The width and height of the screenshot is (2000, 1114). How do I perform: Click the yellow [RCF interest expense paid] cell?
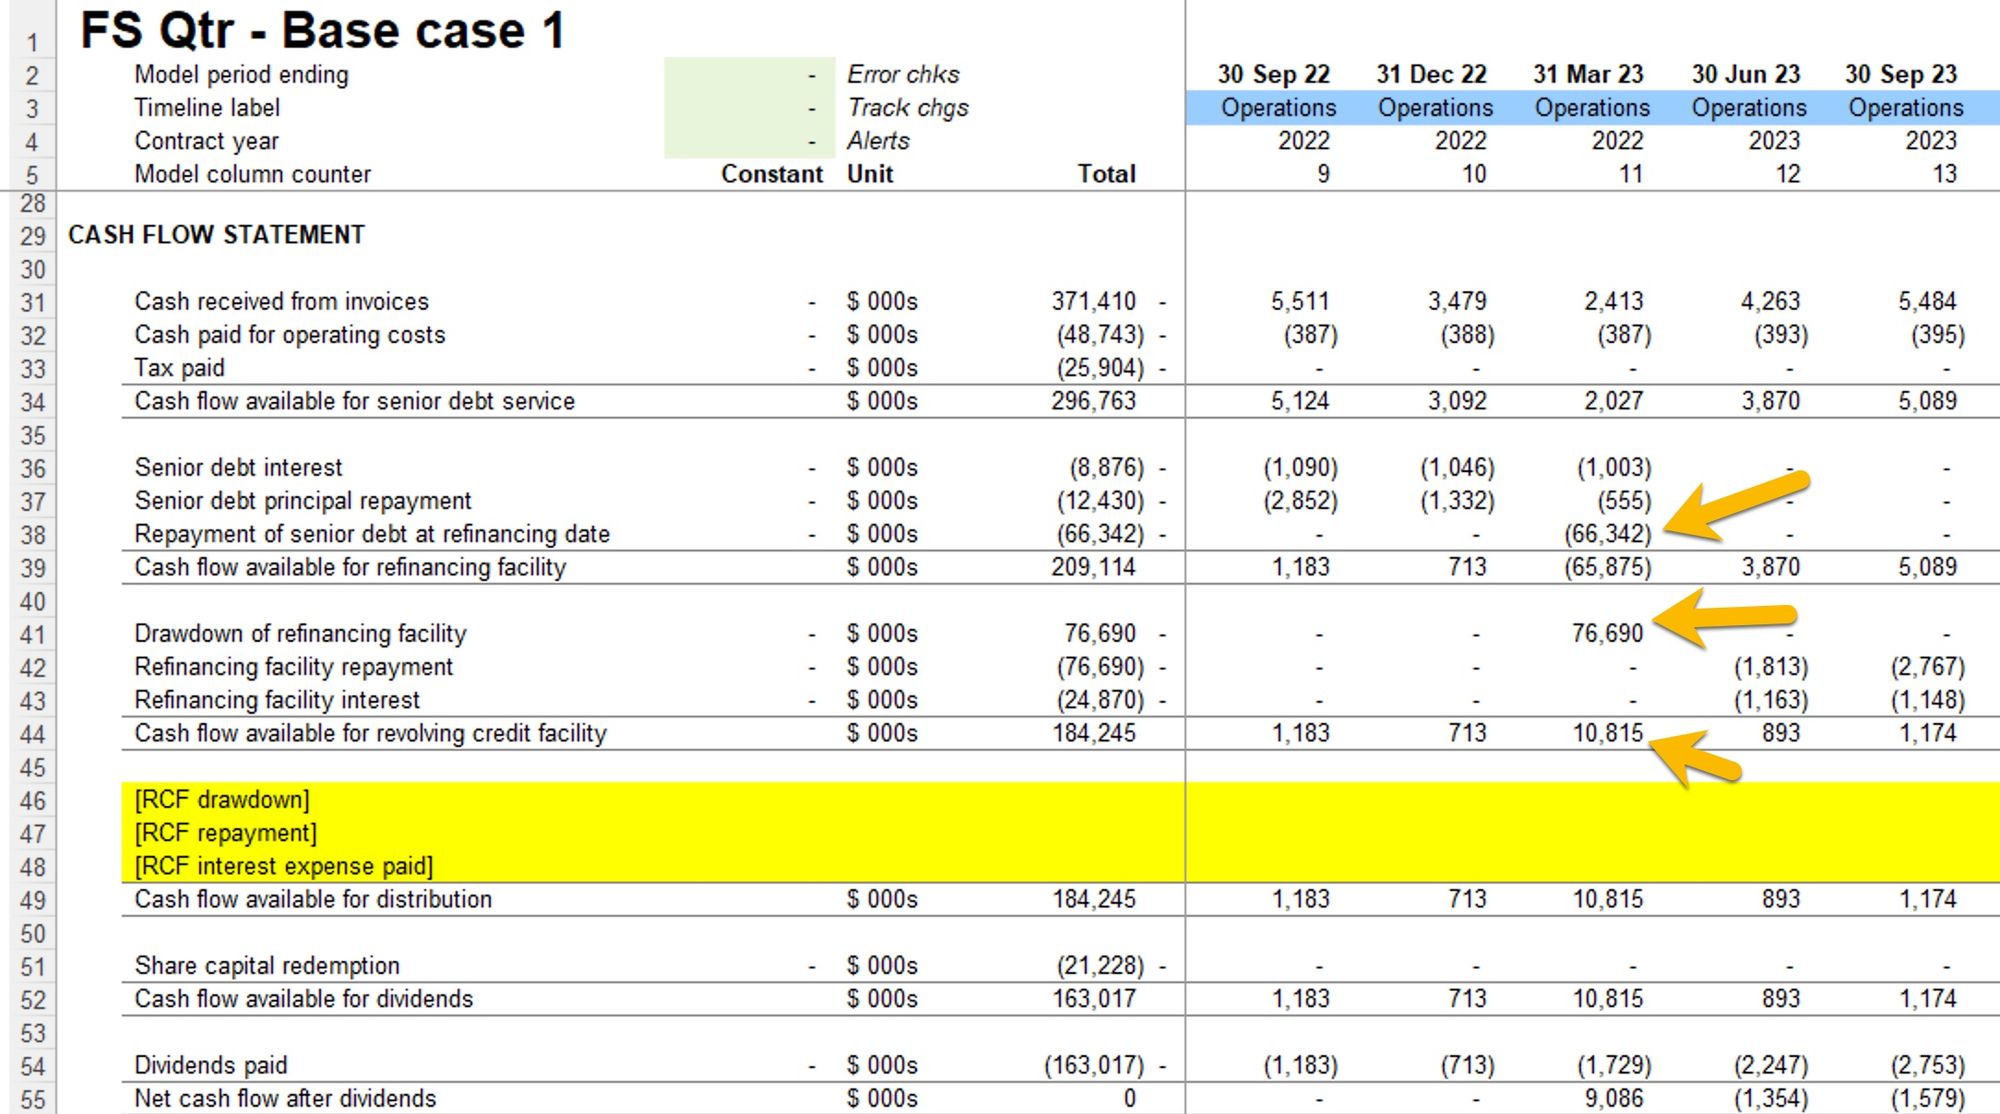tap(284, 866)
